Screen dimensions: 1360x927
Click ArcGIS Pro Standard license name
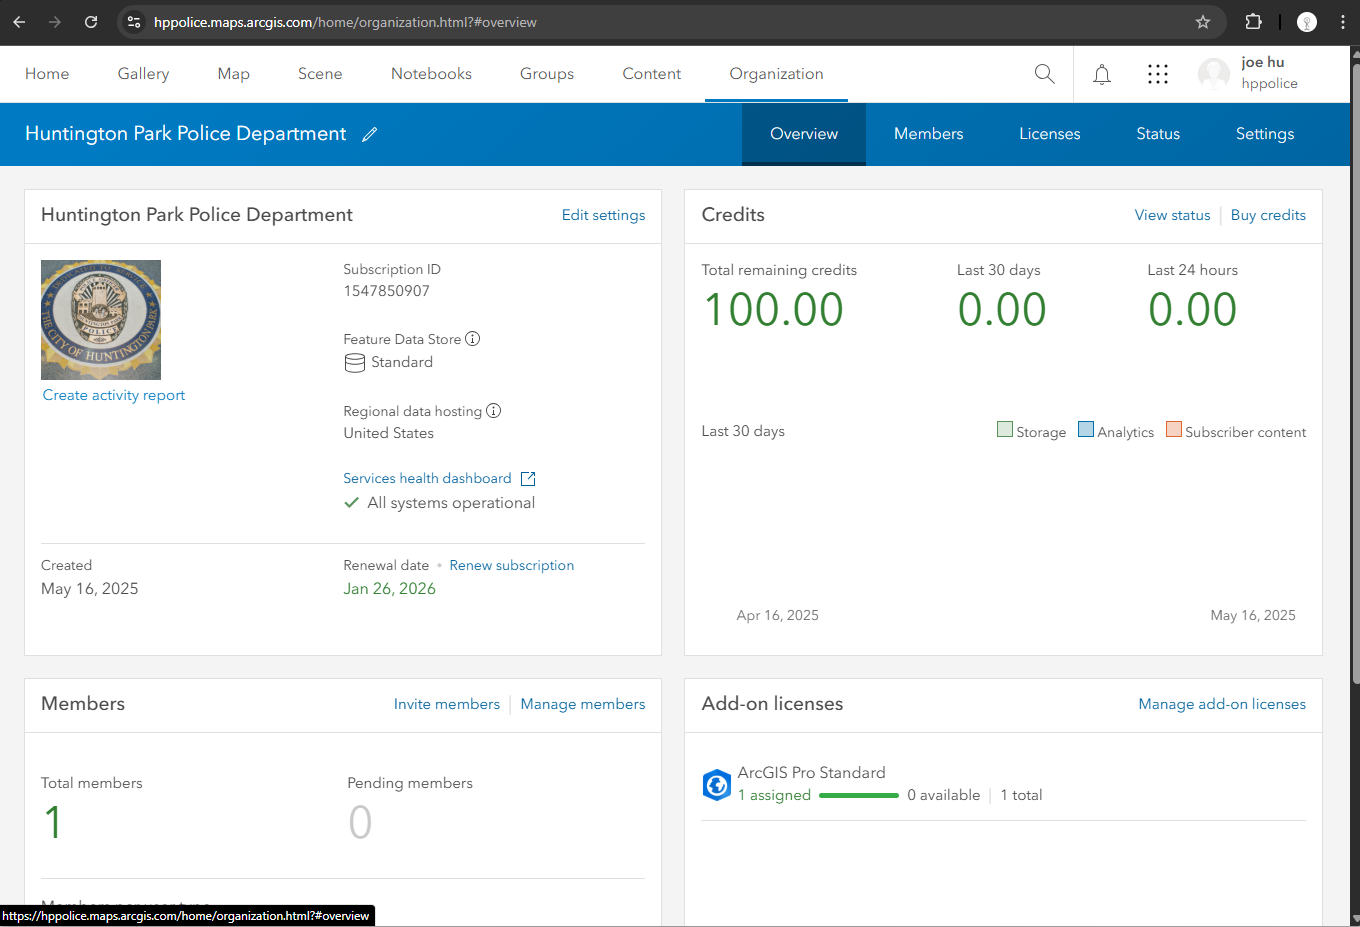[x=811, y=773]
